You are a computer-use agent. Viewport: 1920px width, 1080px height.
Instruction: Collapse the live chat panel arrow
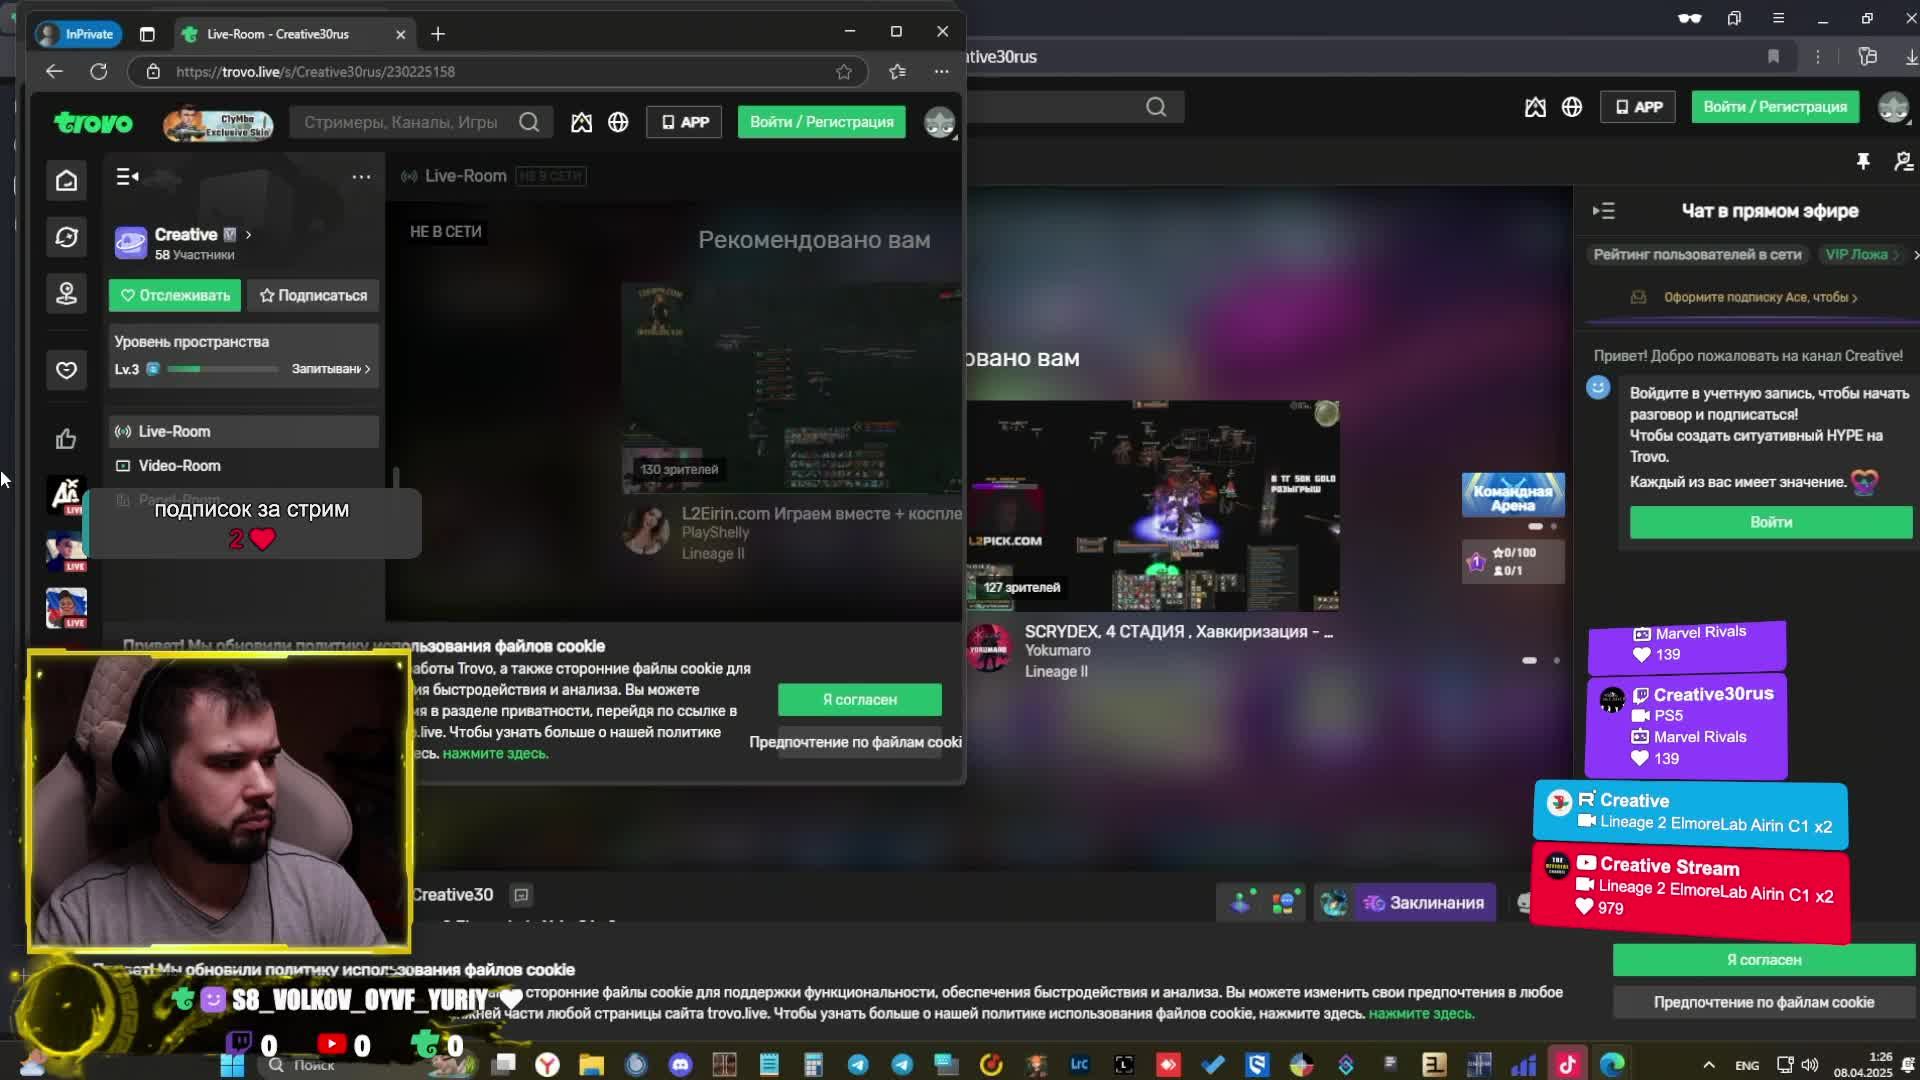coord(1604,211)
